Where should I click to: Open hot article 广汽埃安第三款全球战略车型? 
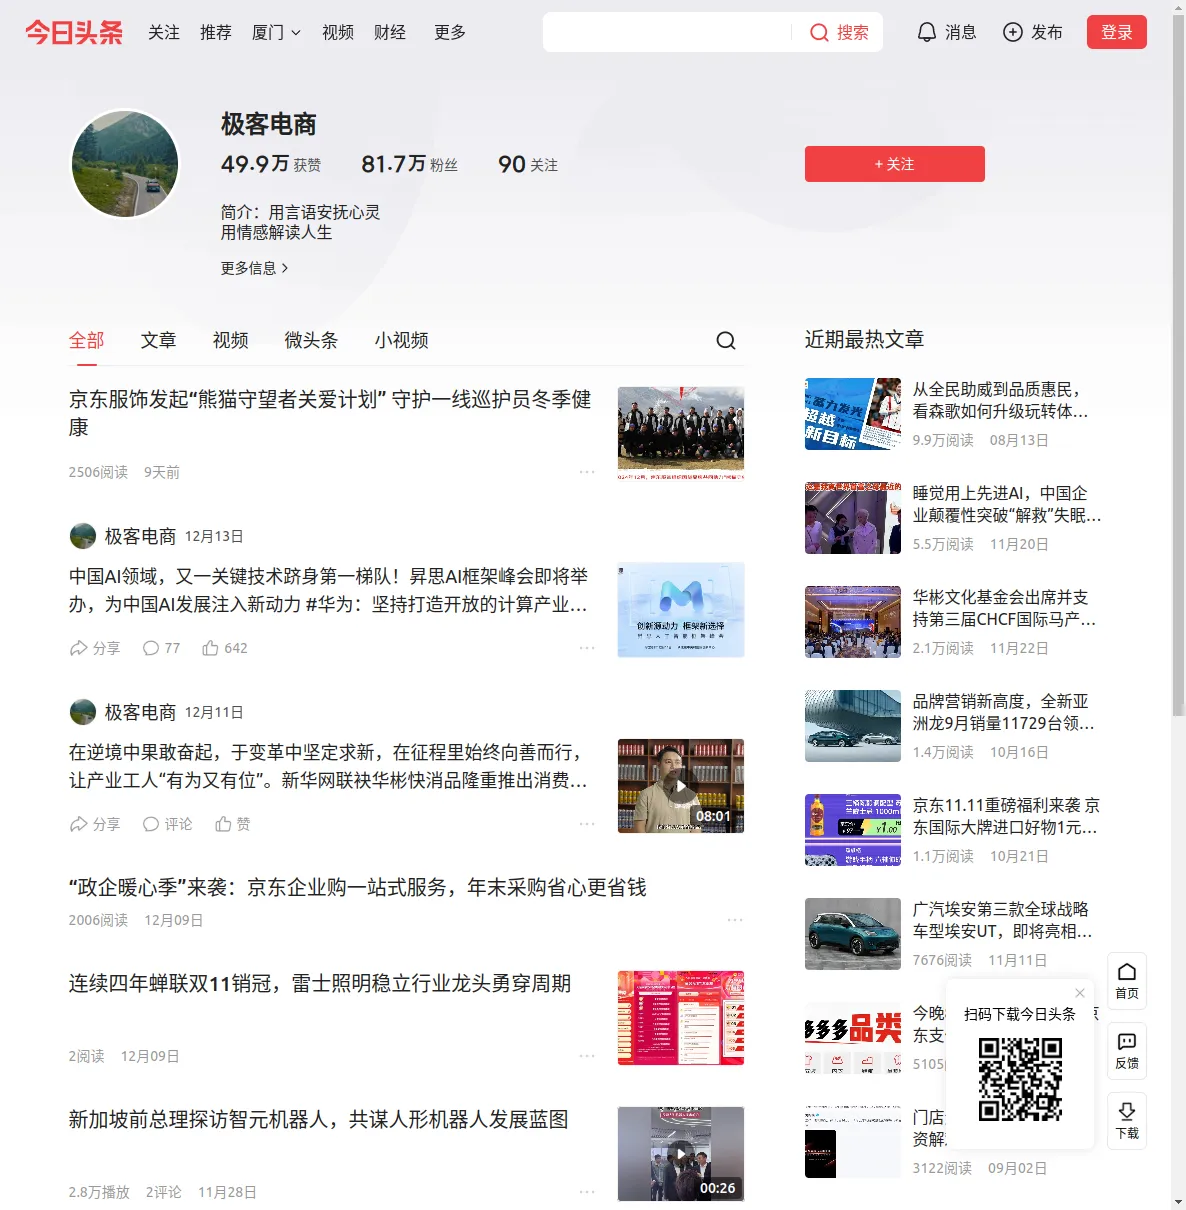pos(1002,920)
